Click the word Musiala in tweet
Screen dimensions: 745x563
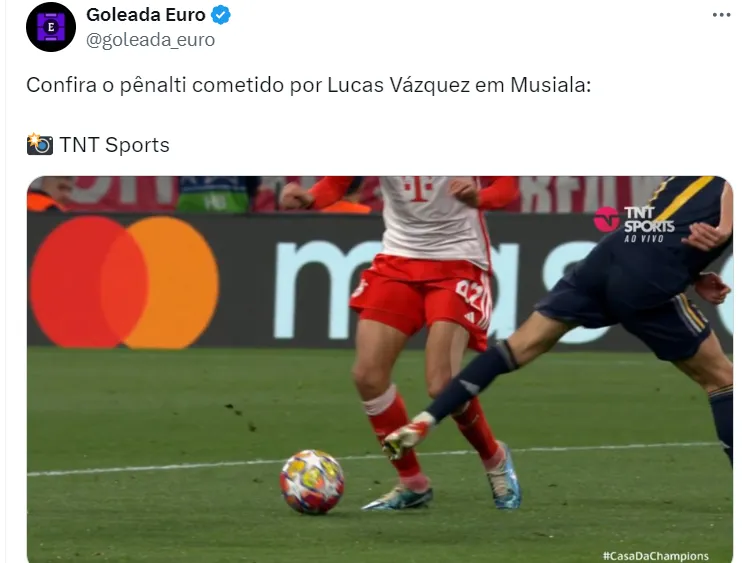(551, 86)
